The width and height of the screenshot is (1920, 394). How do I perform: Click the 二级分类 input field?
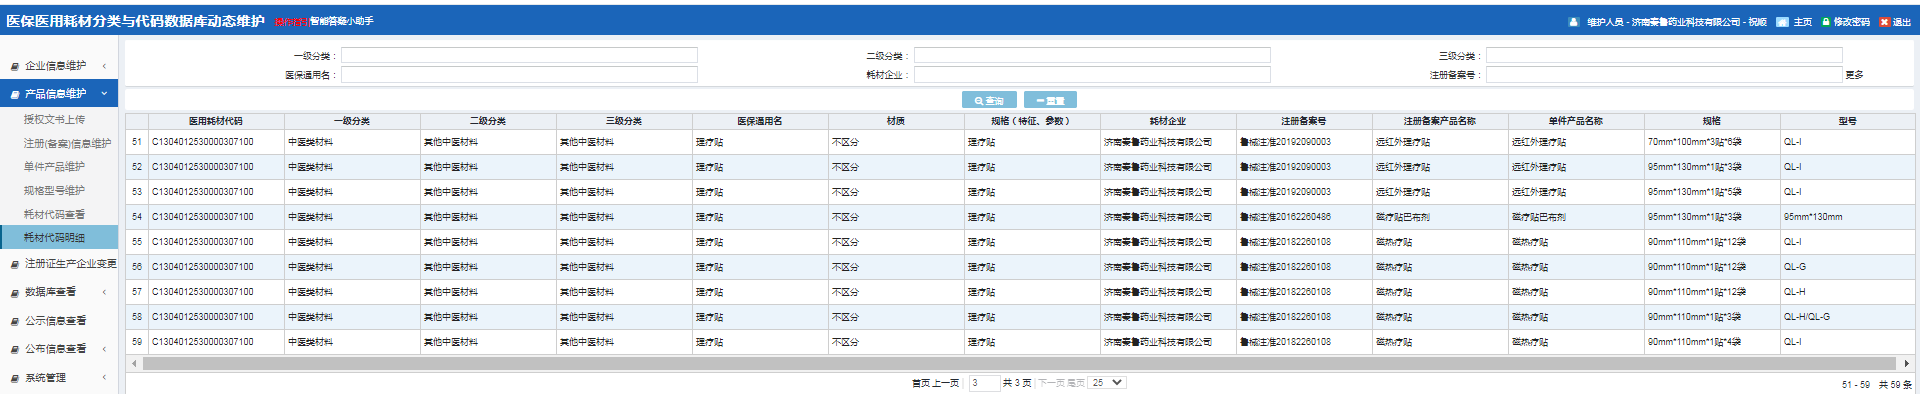(1092, 56)
